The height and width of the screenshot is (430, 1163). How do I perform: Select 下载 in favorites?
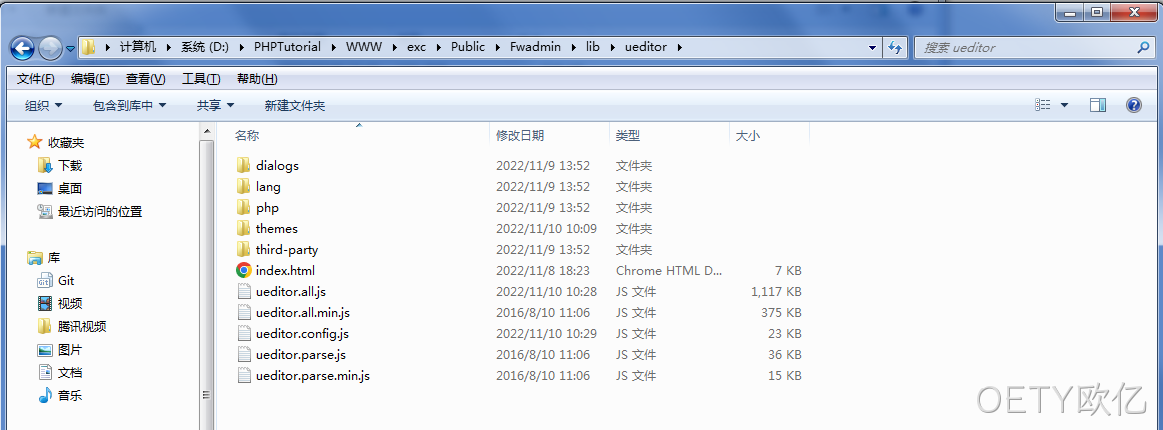coord(70,165)
